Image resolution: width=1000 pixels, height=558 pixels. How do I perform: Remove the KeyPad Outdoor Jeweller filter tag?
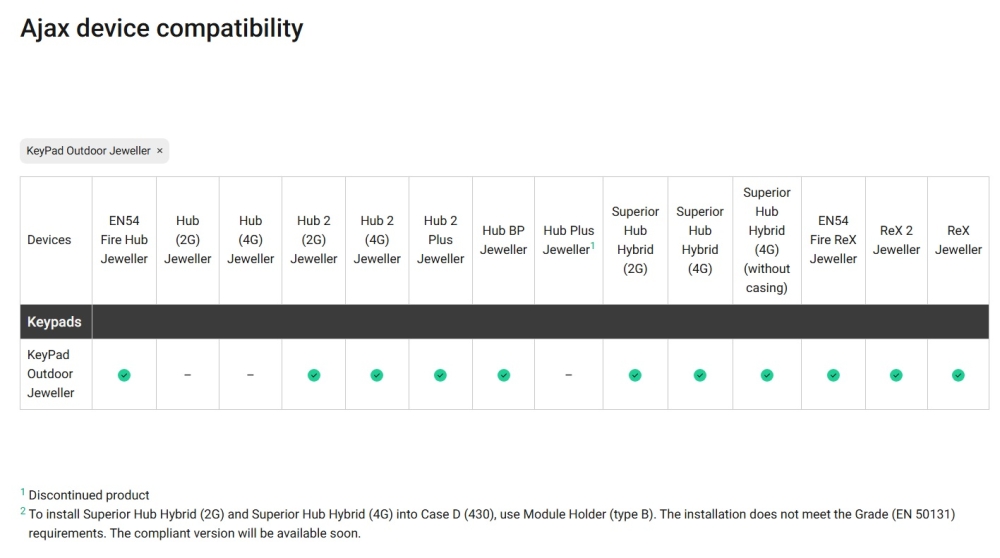coord(160,151)
